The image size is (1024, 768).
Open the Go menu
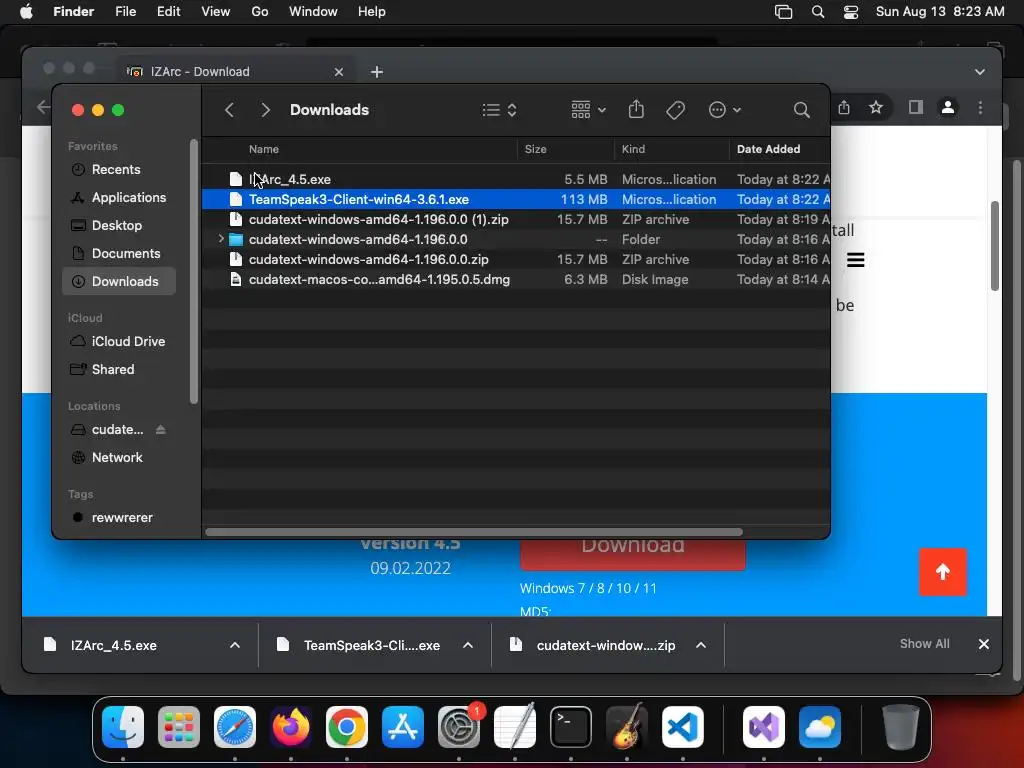[260, 12]
